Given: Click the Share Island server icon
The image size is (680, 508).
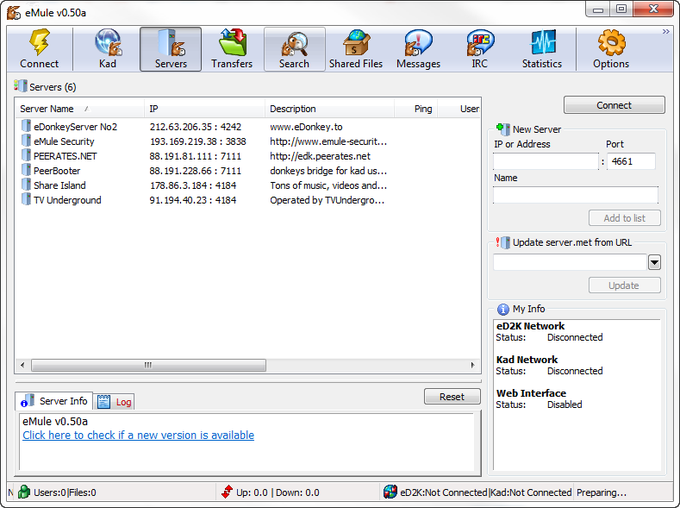Looking at the screenshot, I should tap(26, 185).
